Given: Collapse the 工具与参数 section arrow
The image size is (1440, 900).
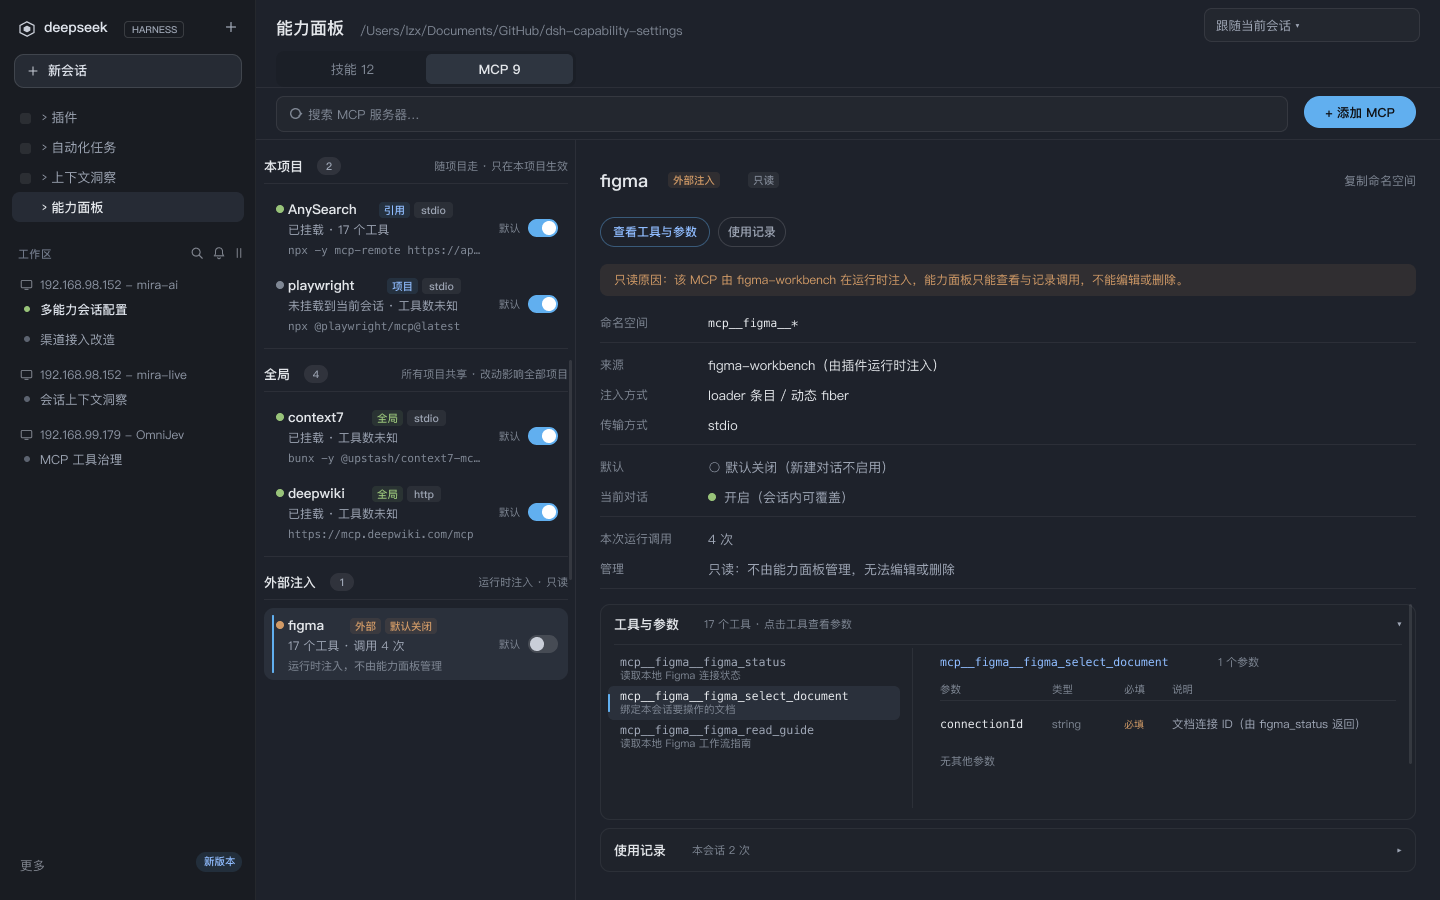Looking at the screenshot, I should click(1399, 624).
